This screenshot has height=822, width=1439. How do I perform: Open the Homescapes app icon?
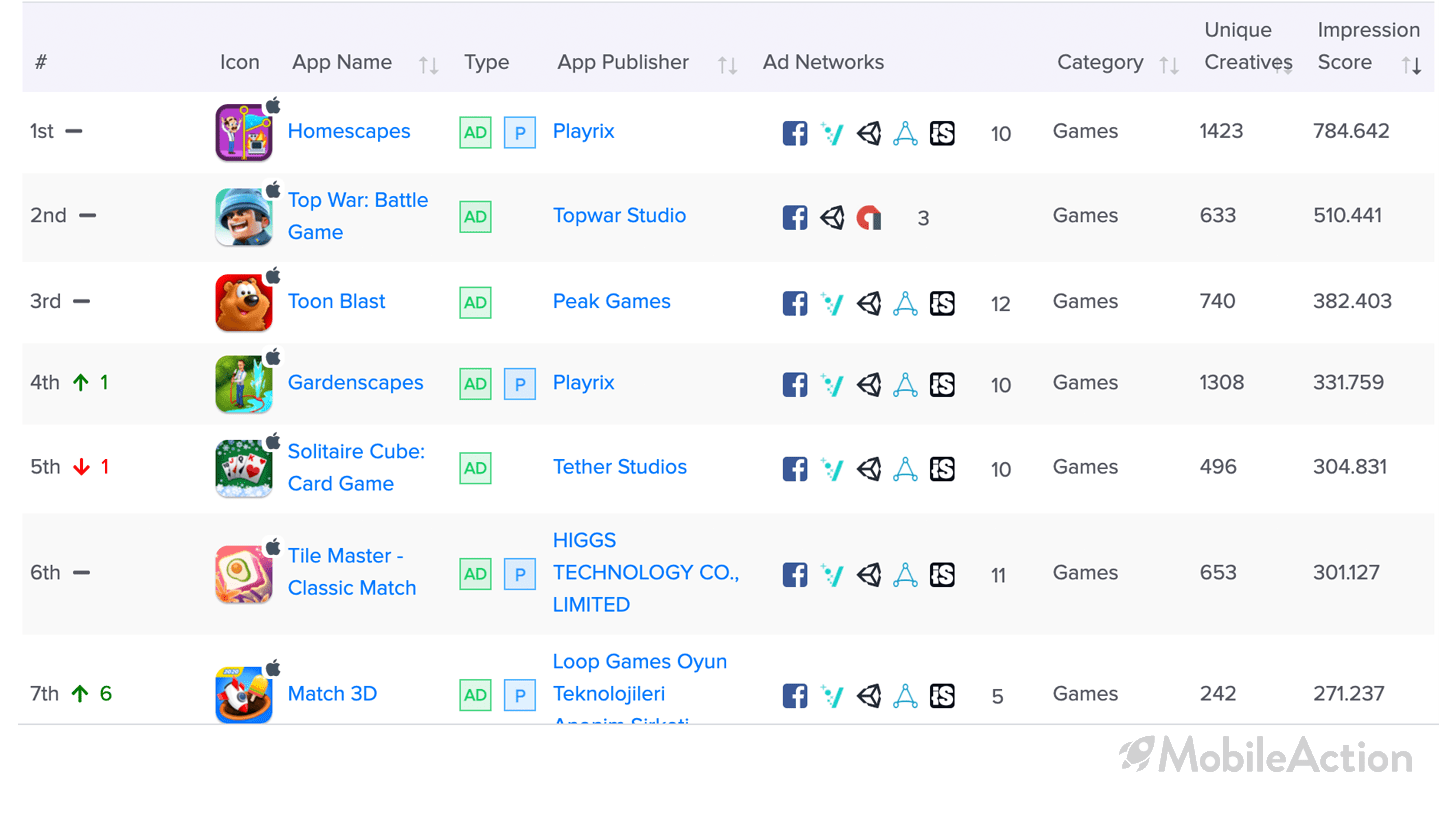[x=244, y=132]
